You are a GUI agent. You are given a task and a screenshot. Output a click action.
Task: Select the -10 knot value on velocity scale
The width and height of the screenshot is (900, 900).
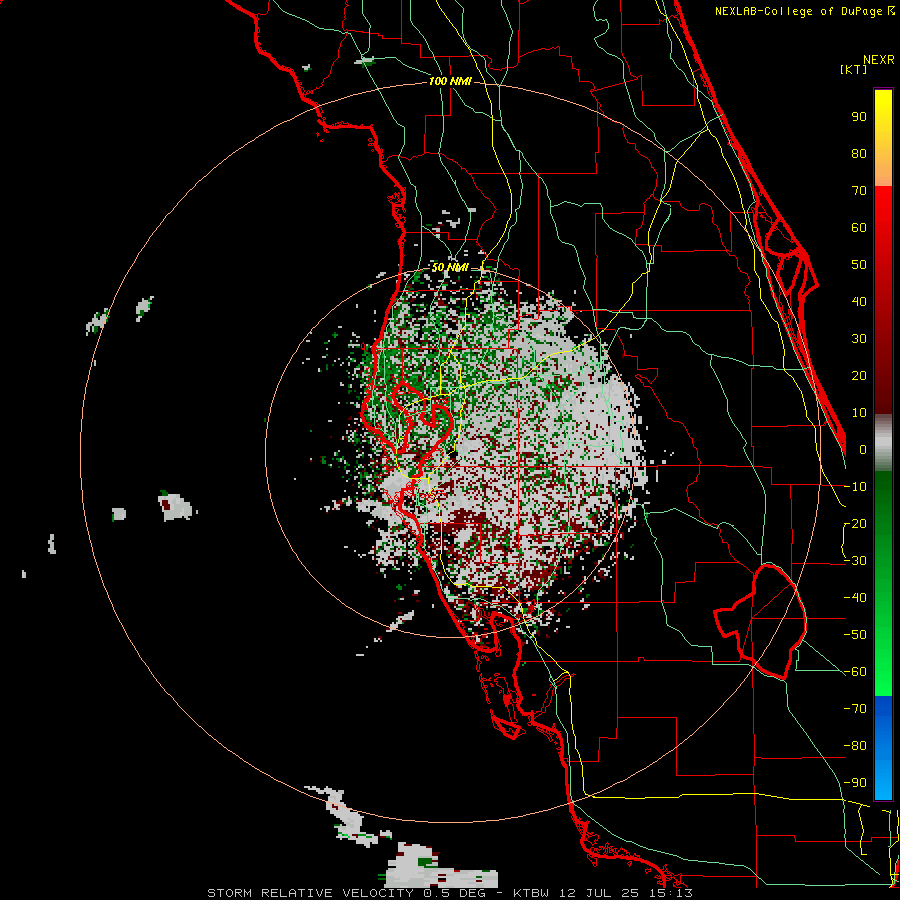(855, 487)
